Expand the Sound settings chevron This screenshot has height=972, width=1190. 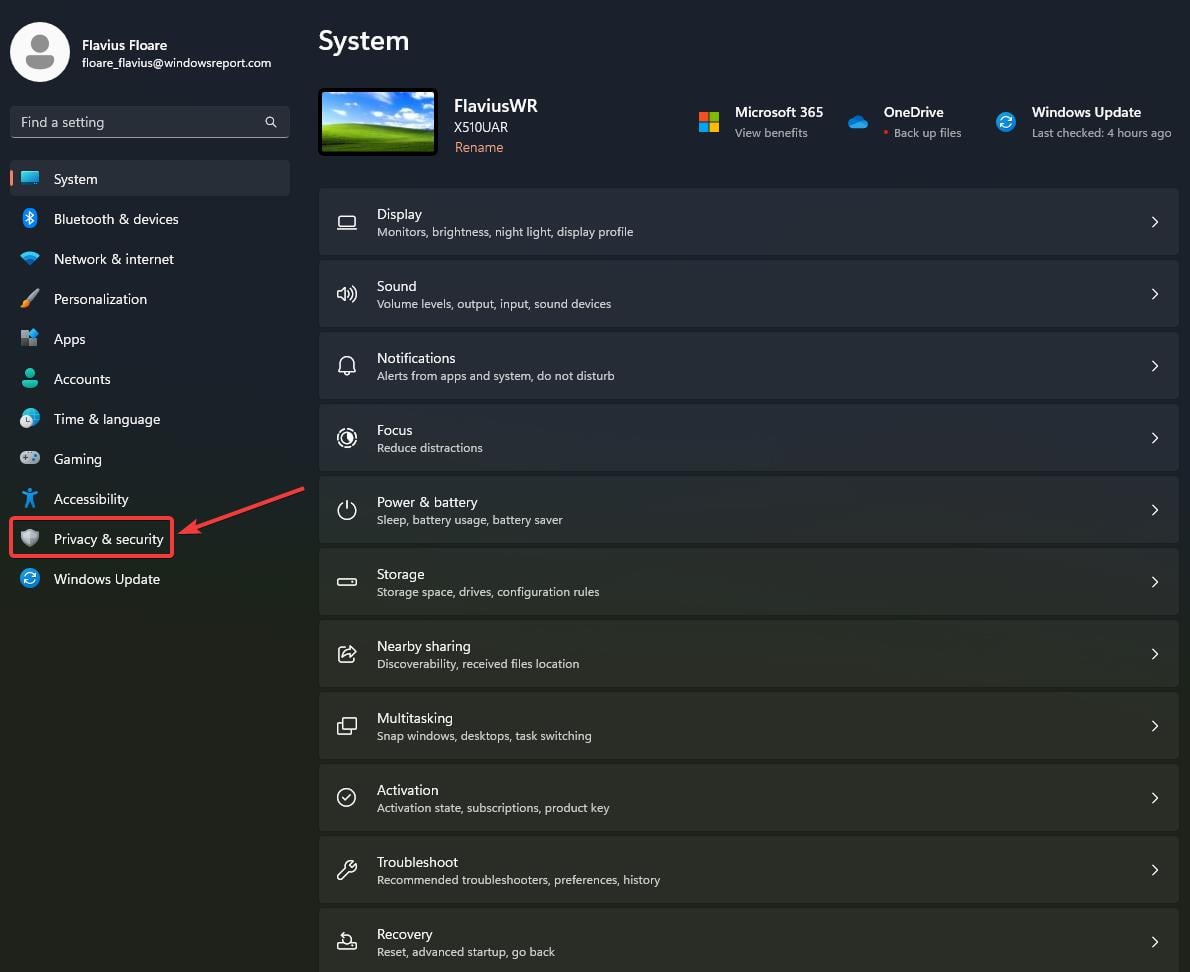(1154, 294)
